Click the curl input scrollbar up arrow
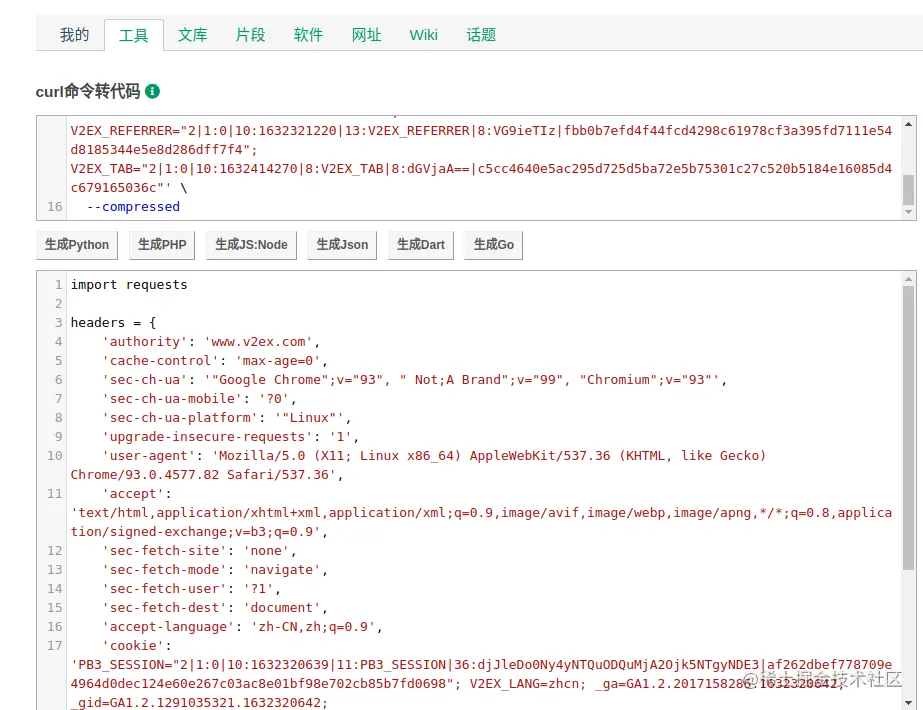Image resolution: width=923 pixels, height=710 pixels. [x=908, y=124]
